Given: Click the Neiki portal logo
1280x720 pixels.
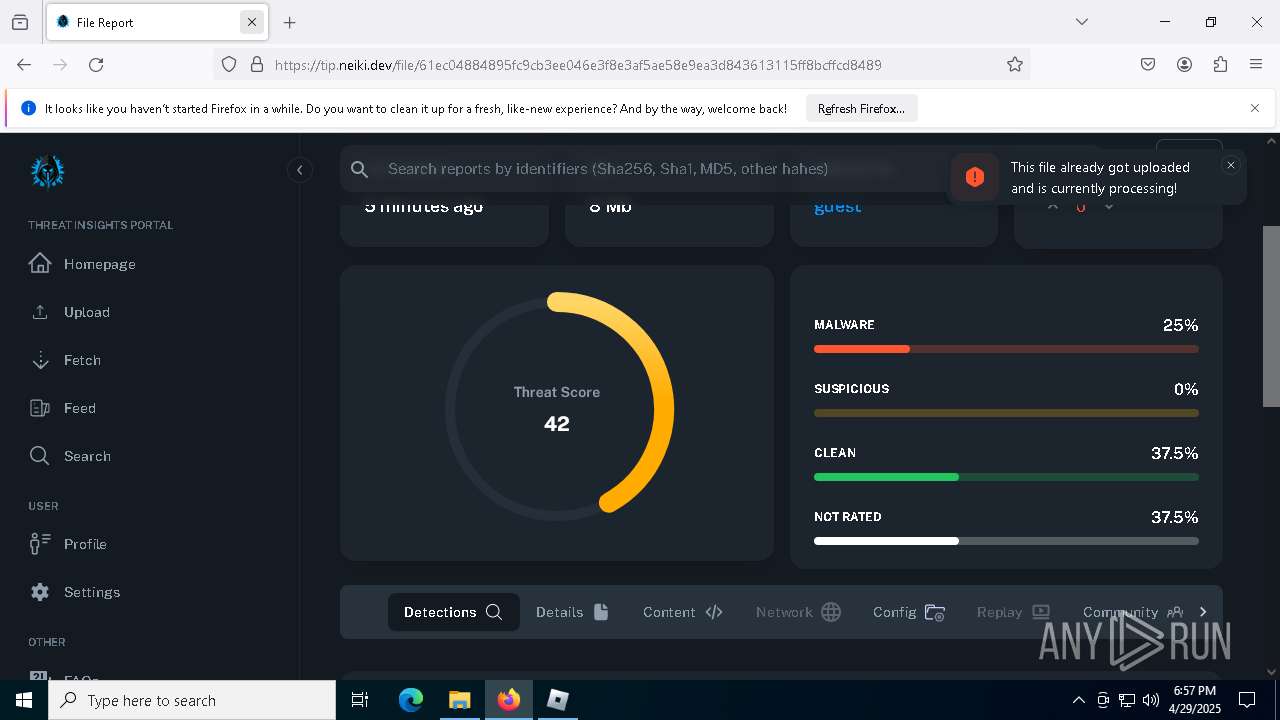Looking at the screenshot, I should 47,171.
